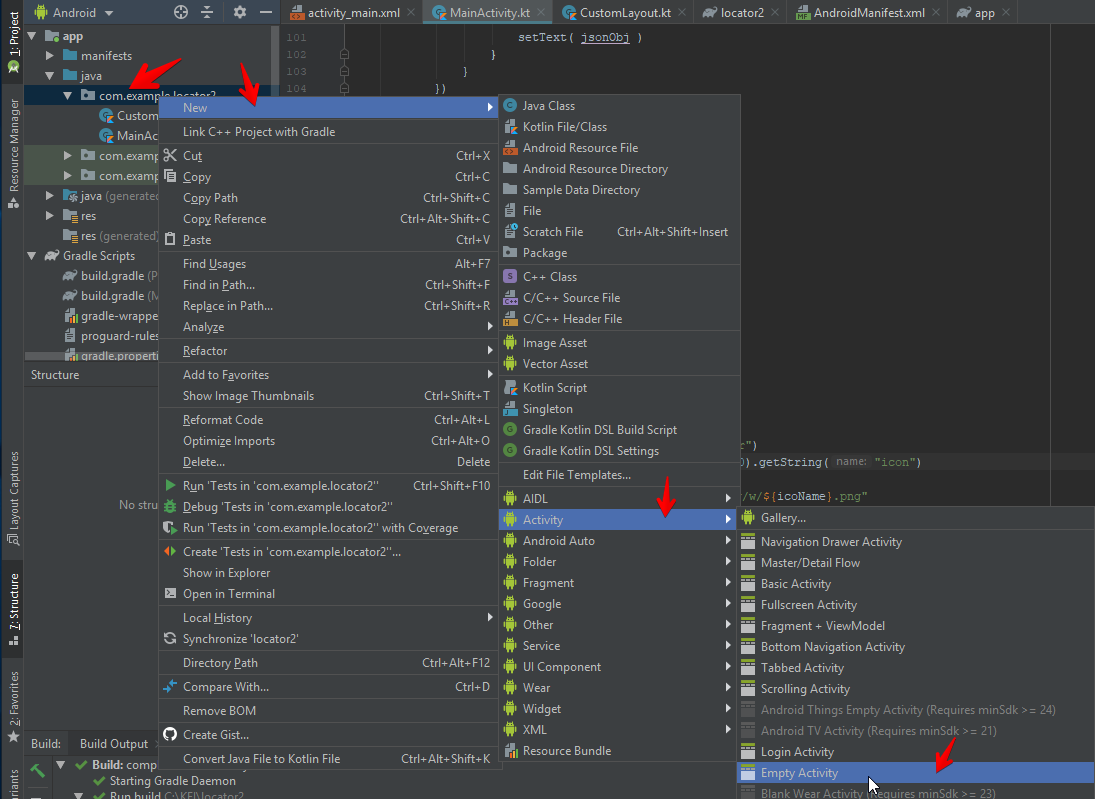Click the project settings gear icon

(239, 12)
